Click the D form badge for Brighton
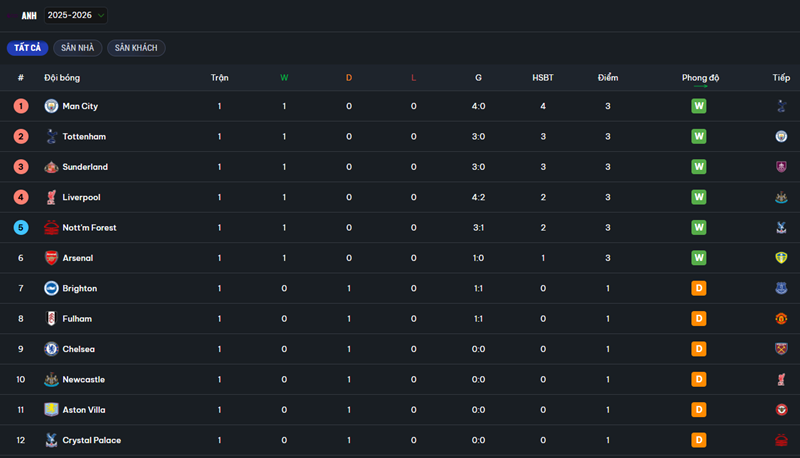This screenshot has width=800, height=458. coord(698,288)
